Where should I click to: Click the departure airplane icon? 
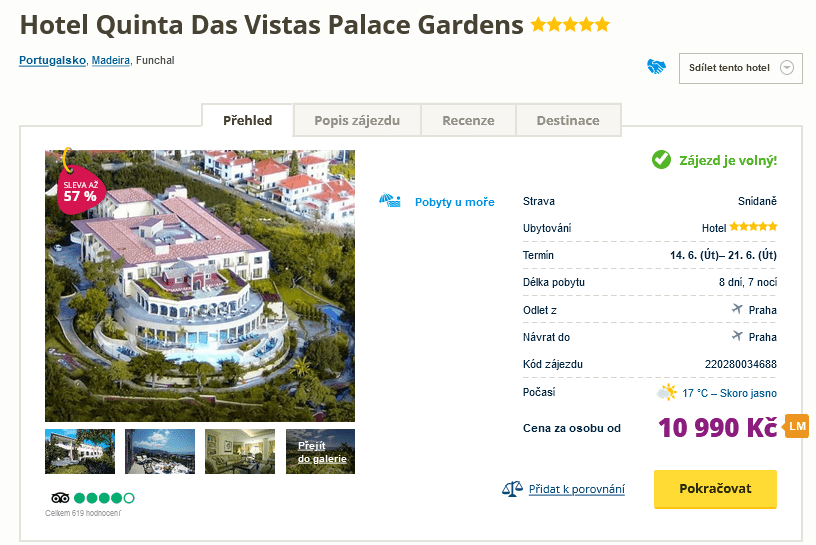tap(737, 310)
